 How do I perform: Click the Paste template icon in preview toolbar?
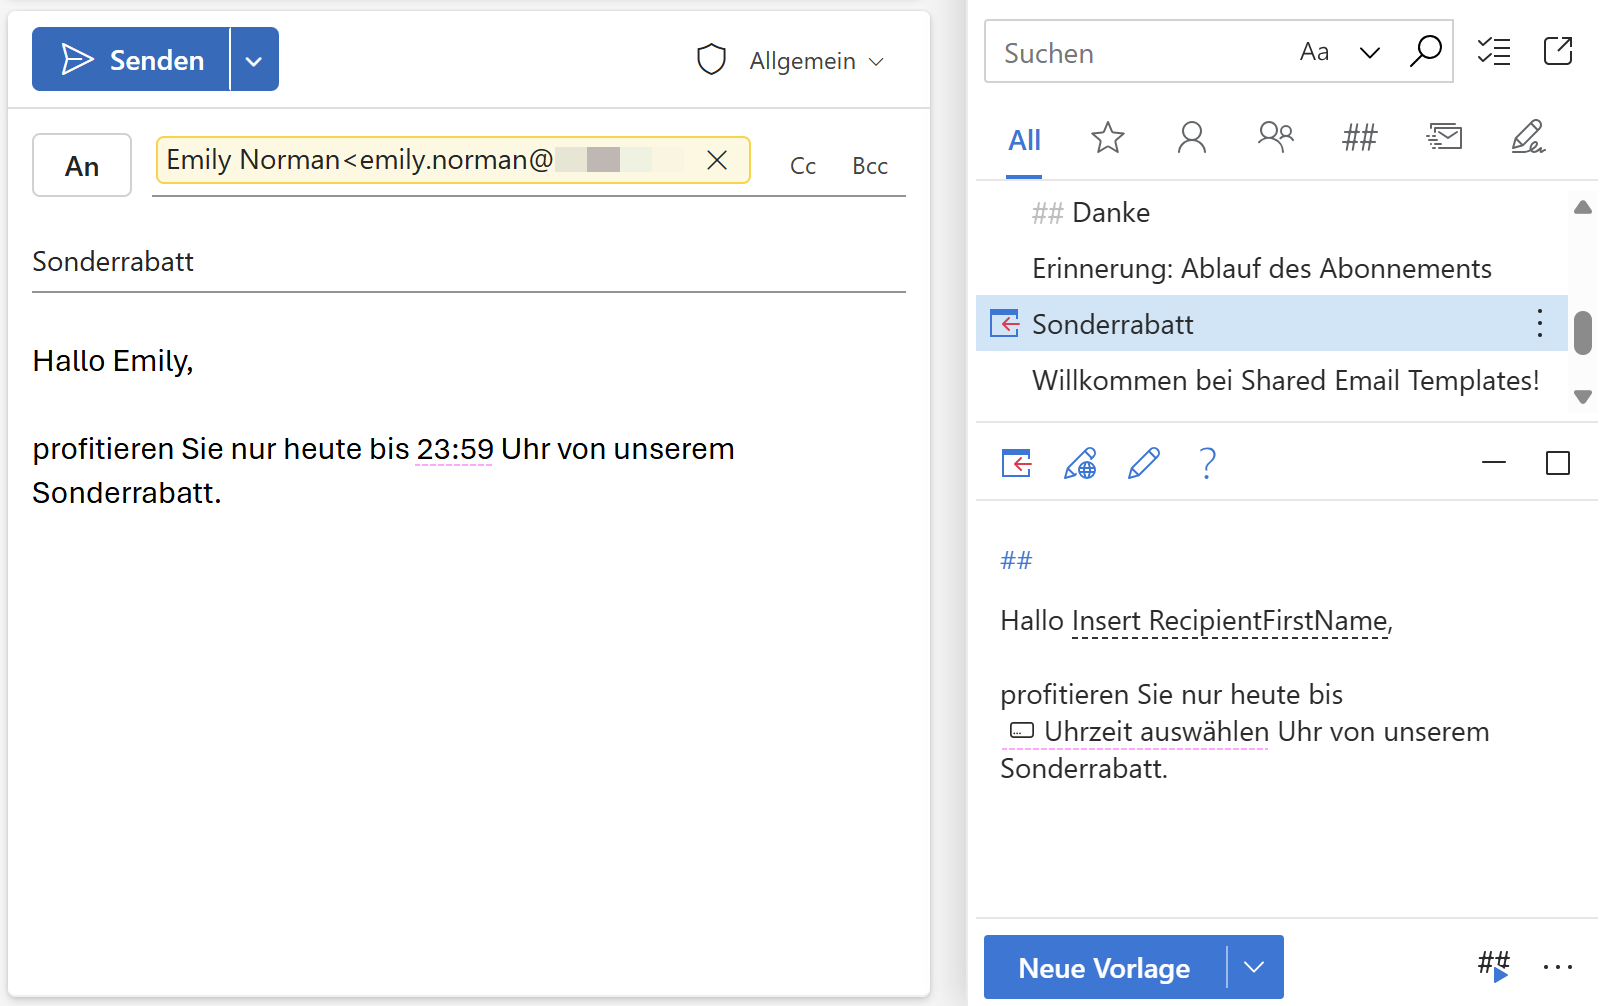click(x=1016, y=463)
